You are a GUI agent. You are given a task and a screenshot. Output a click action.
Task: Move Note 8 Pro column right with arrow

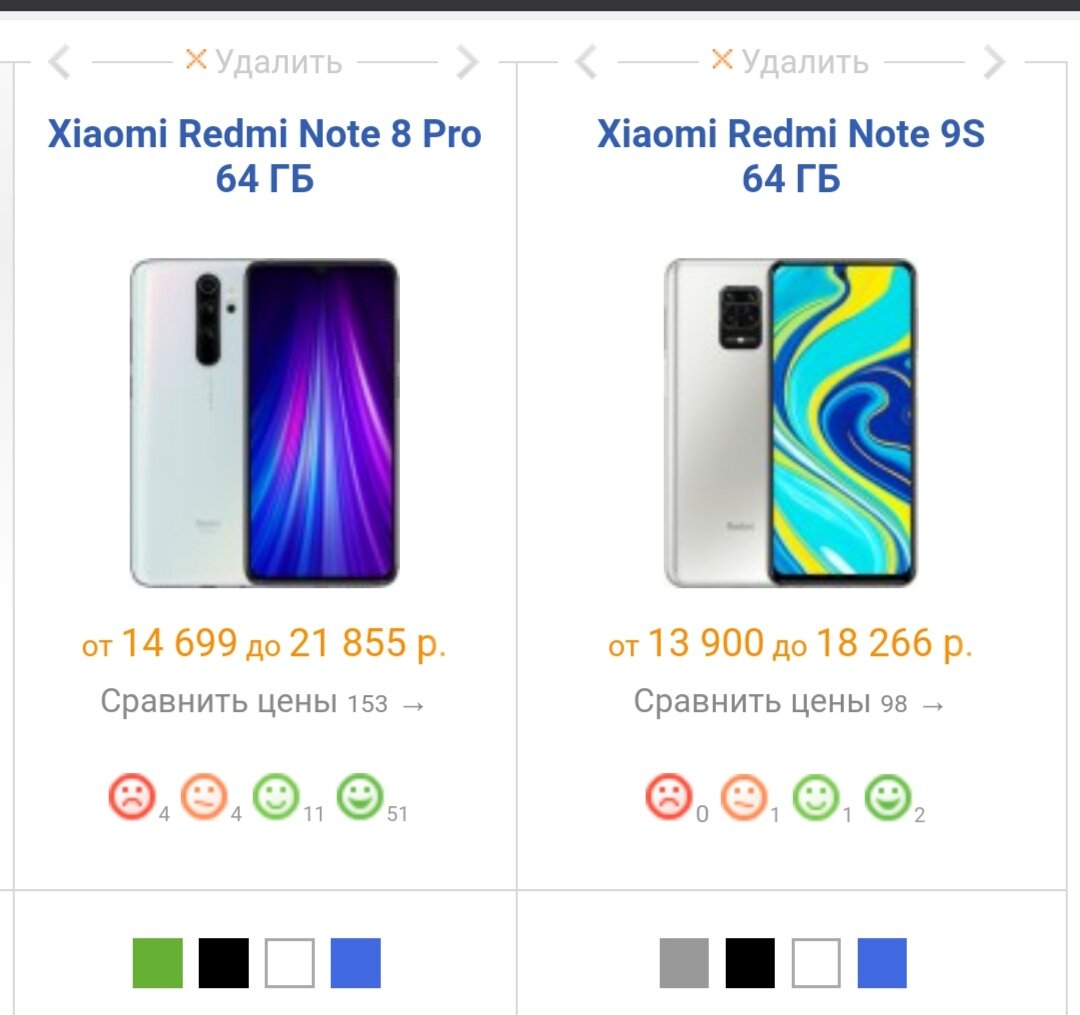pos(467,62)
